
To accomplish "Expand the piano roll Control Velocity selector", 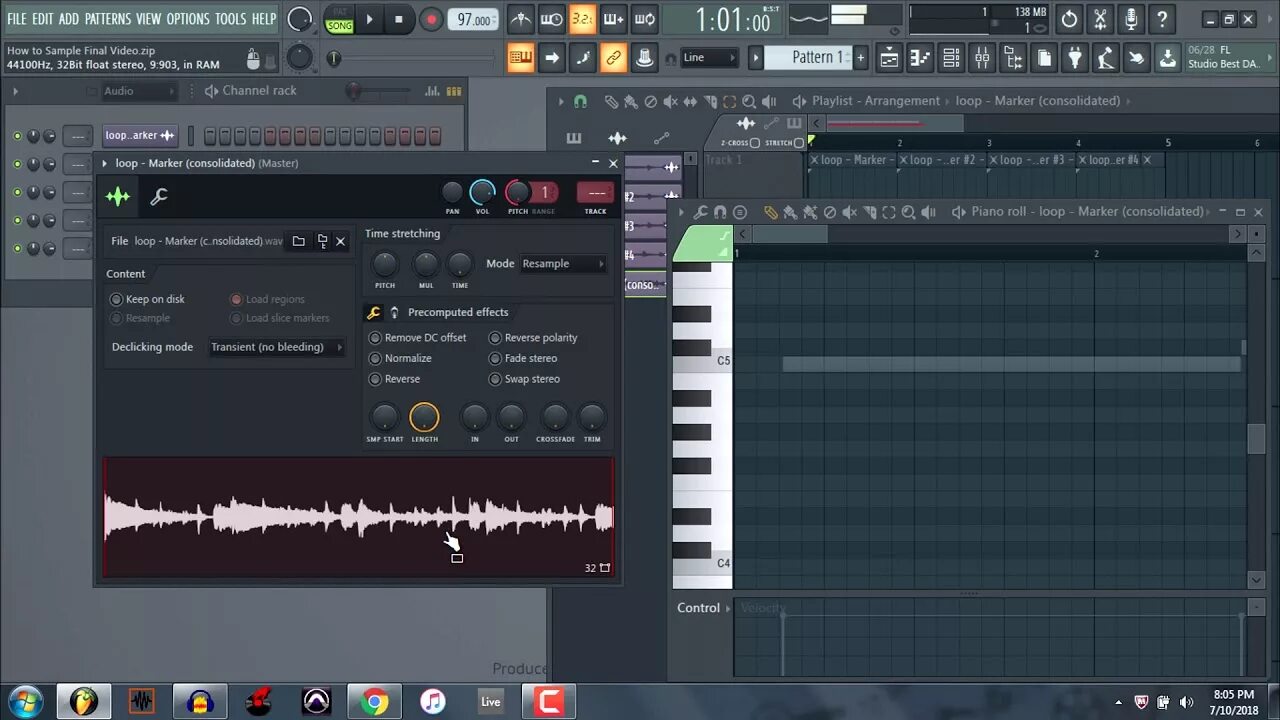I will [728, 608].
